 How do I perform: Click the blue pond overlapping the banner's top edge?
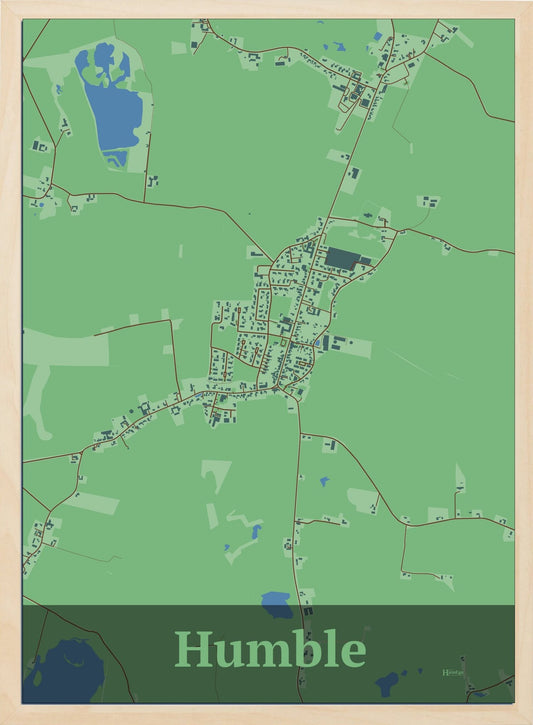click(x=276, y=605)
